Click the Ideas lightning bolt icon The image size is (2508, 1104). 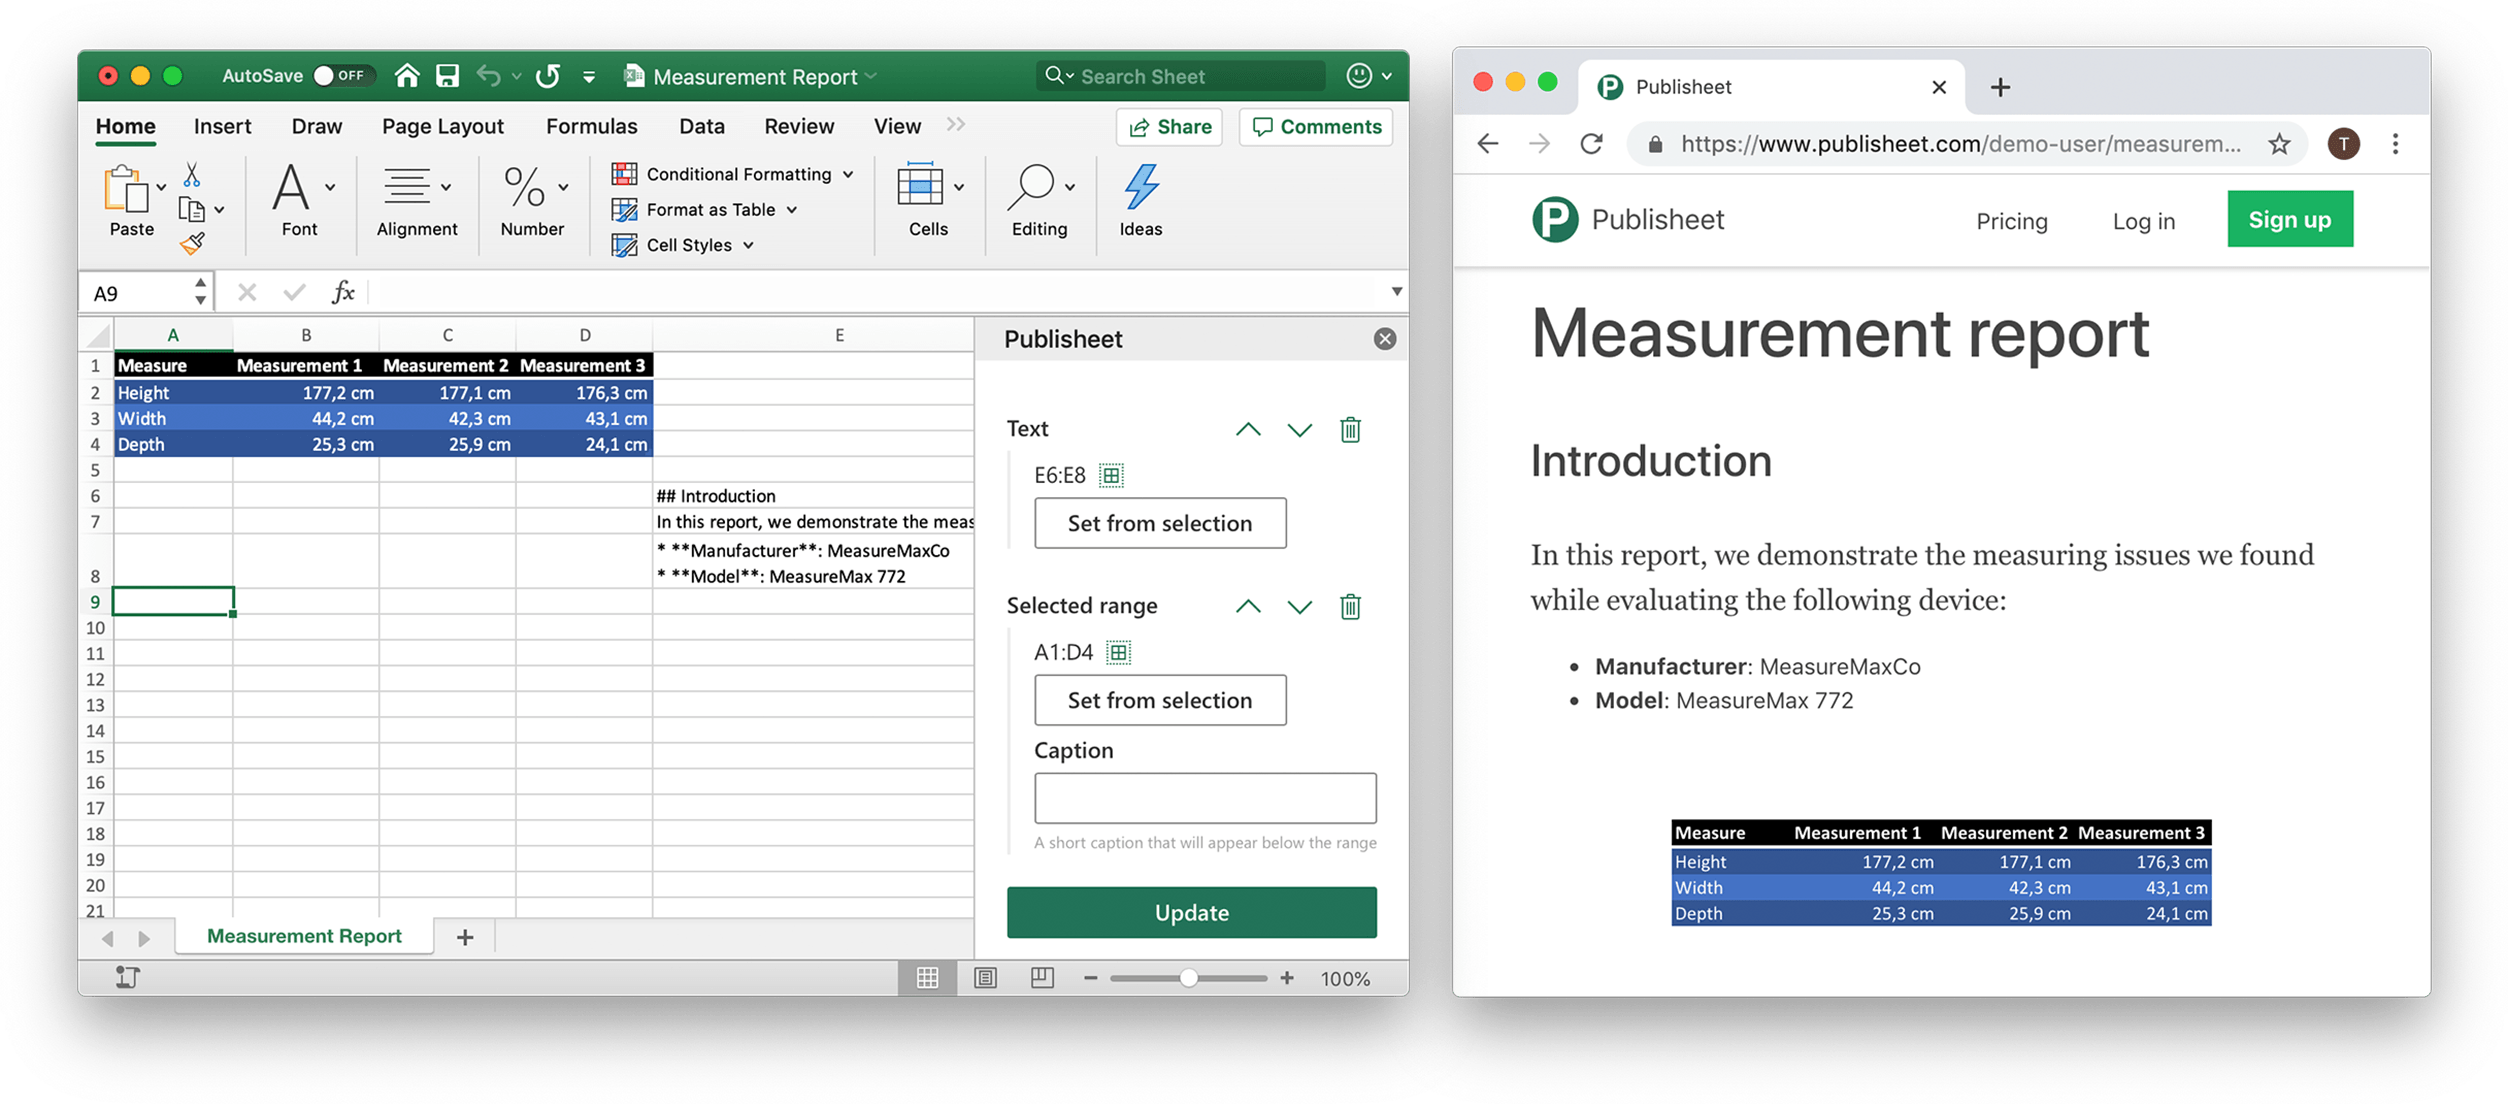click(x=1141, y=188)
